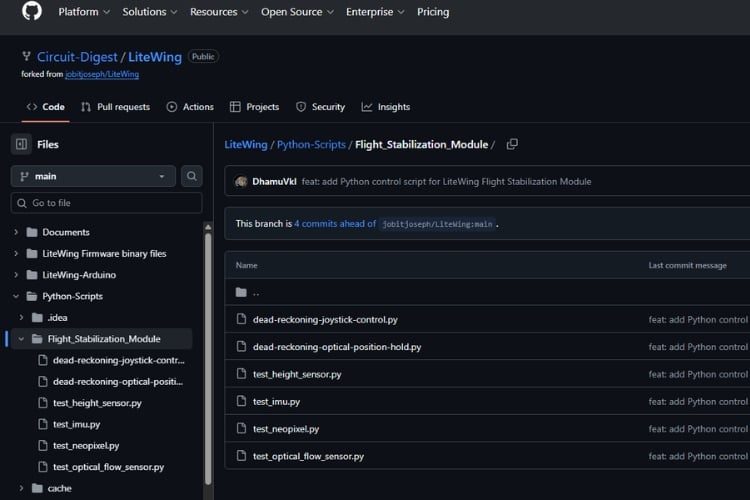Open test_optical_flow_sensor.py in file tree
Viewport: 750px width, 500px height.
tap(109, 467)
